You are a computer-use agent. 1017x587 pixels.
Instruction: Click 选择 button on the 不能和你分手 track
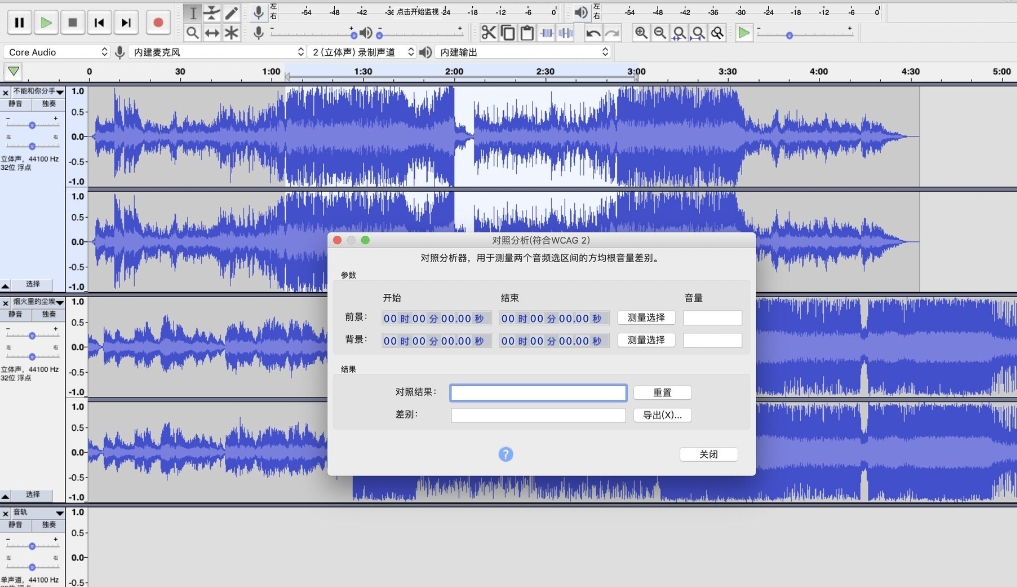click(x=33, y=284)
